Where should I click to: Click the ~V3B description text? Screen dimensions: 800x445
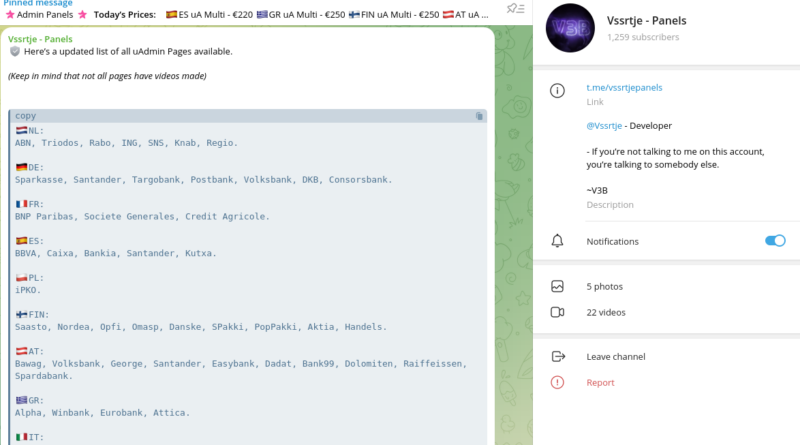point(597,190)
